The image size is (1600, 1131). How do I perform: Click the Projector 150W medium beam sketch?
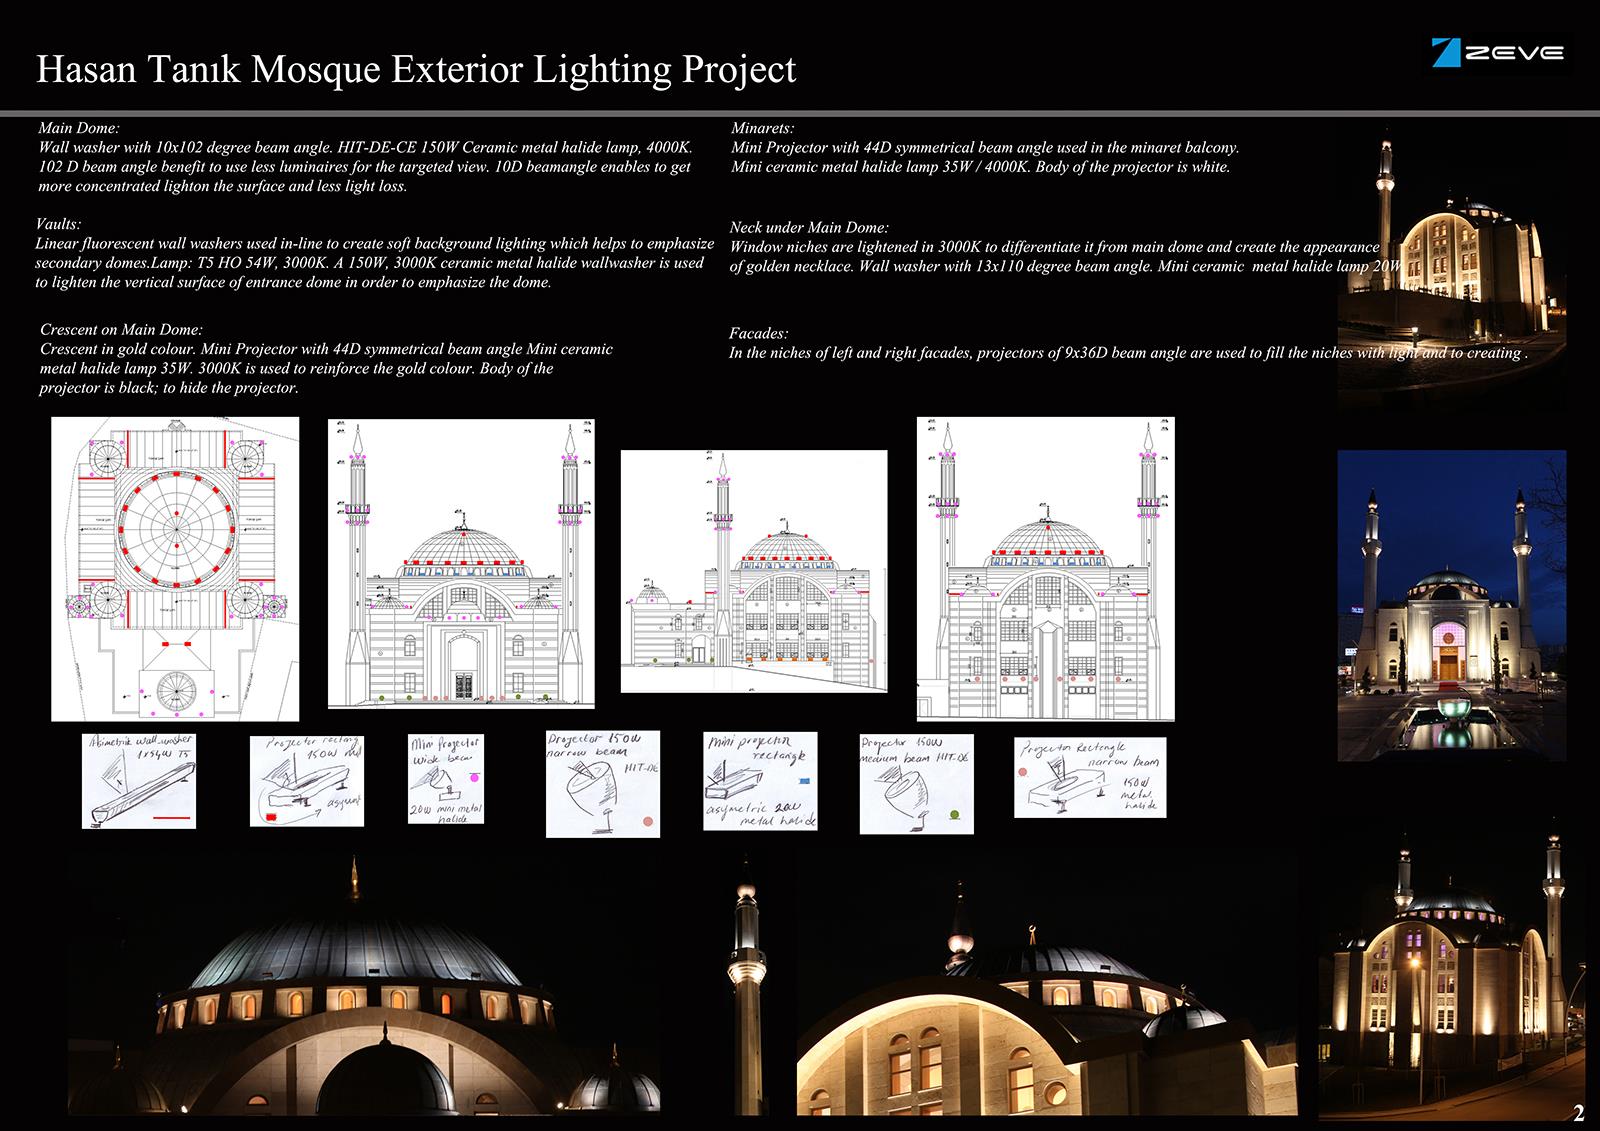point(916,784)
